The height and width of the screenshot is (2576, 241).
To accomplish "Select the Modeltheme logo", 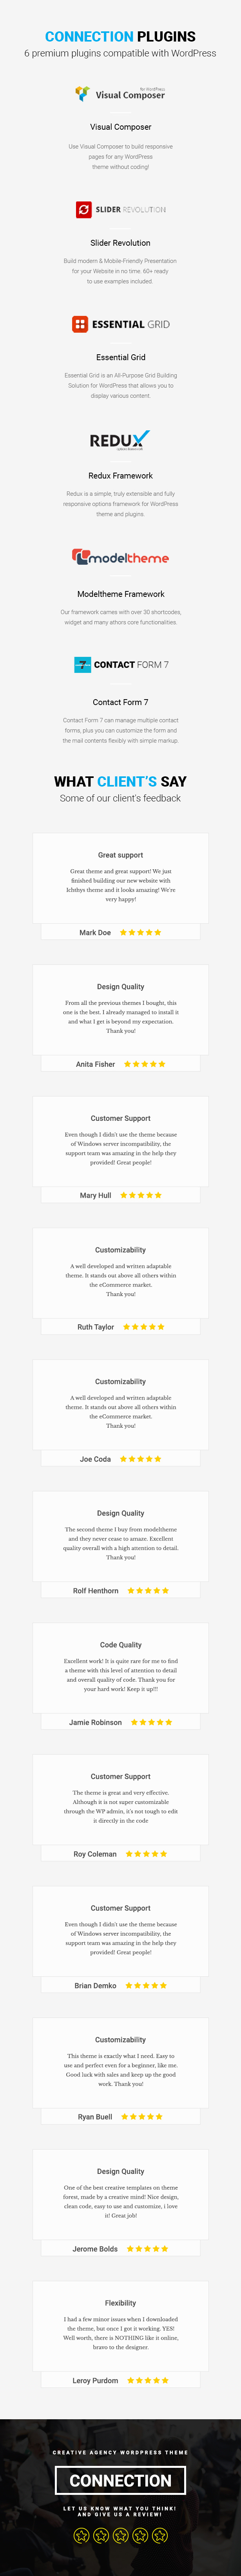I will (x=120, y=557).
